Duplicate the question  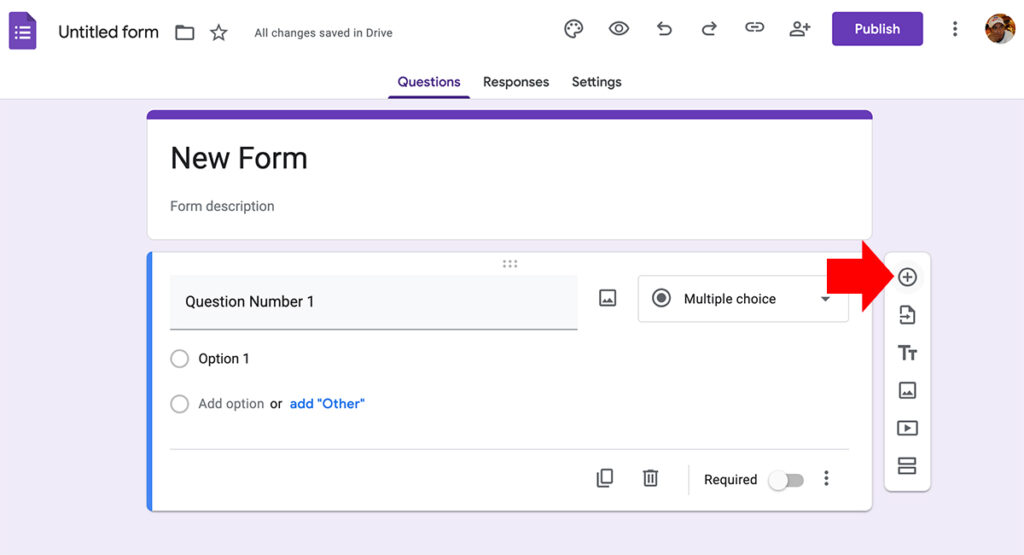[605, 478]
